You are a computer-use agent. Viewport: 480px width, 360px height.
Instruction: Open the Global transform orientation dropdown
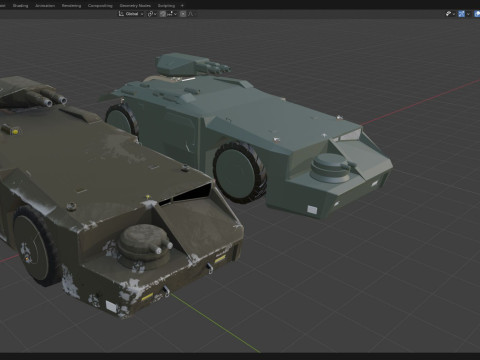(131, 14)
